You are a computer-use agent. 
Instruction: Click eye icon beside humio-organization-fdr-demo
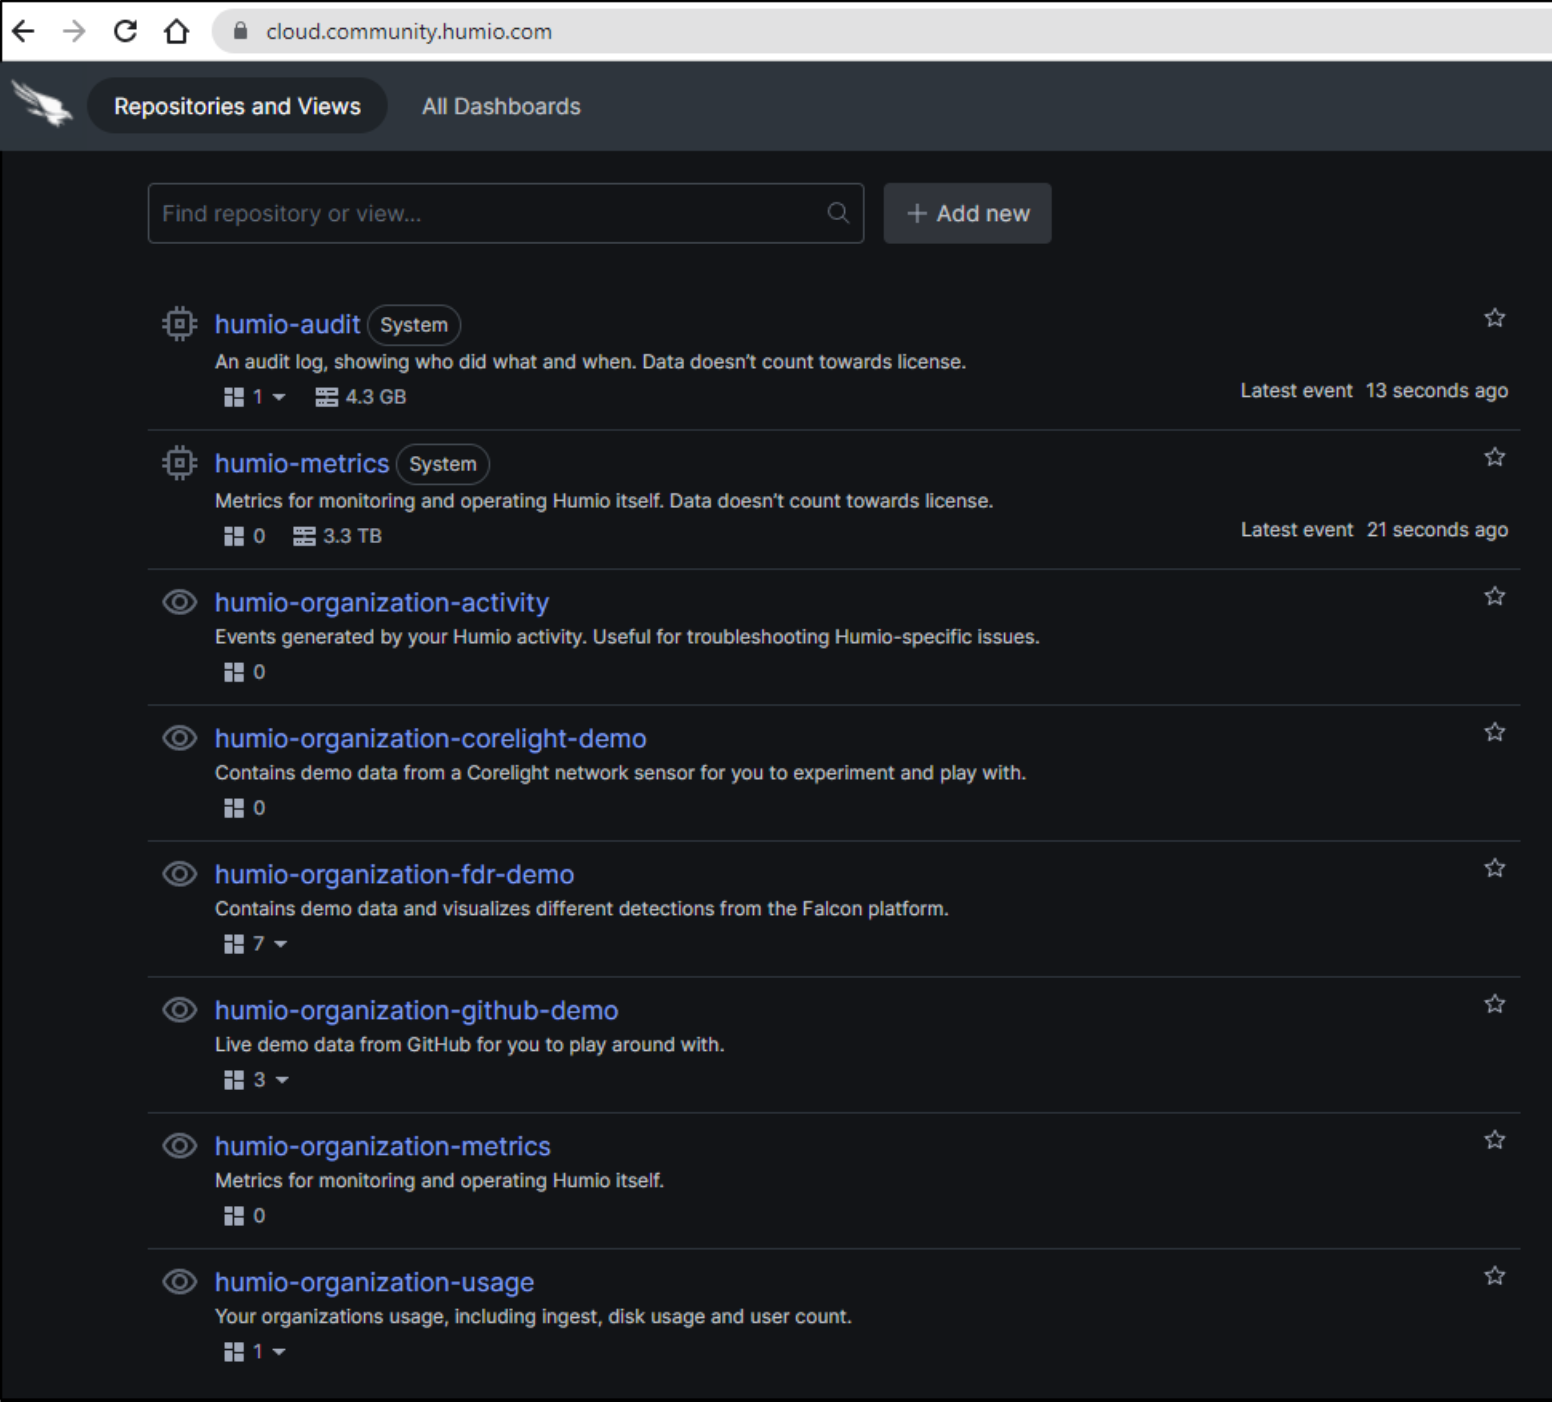[180, 874]
